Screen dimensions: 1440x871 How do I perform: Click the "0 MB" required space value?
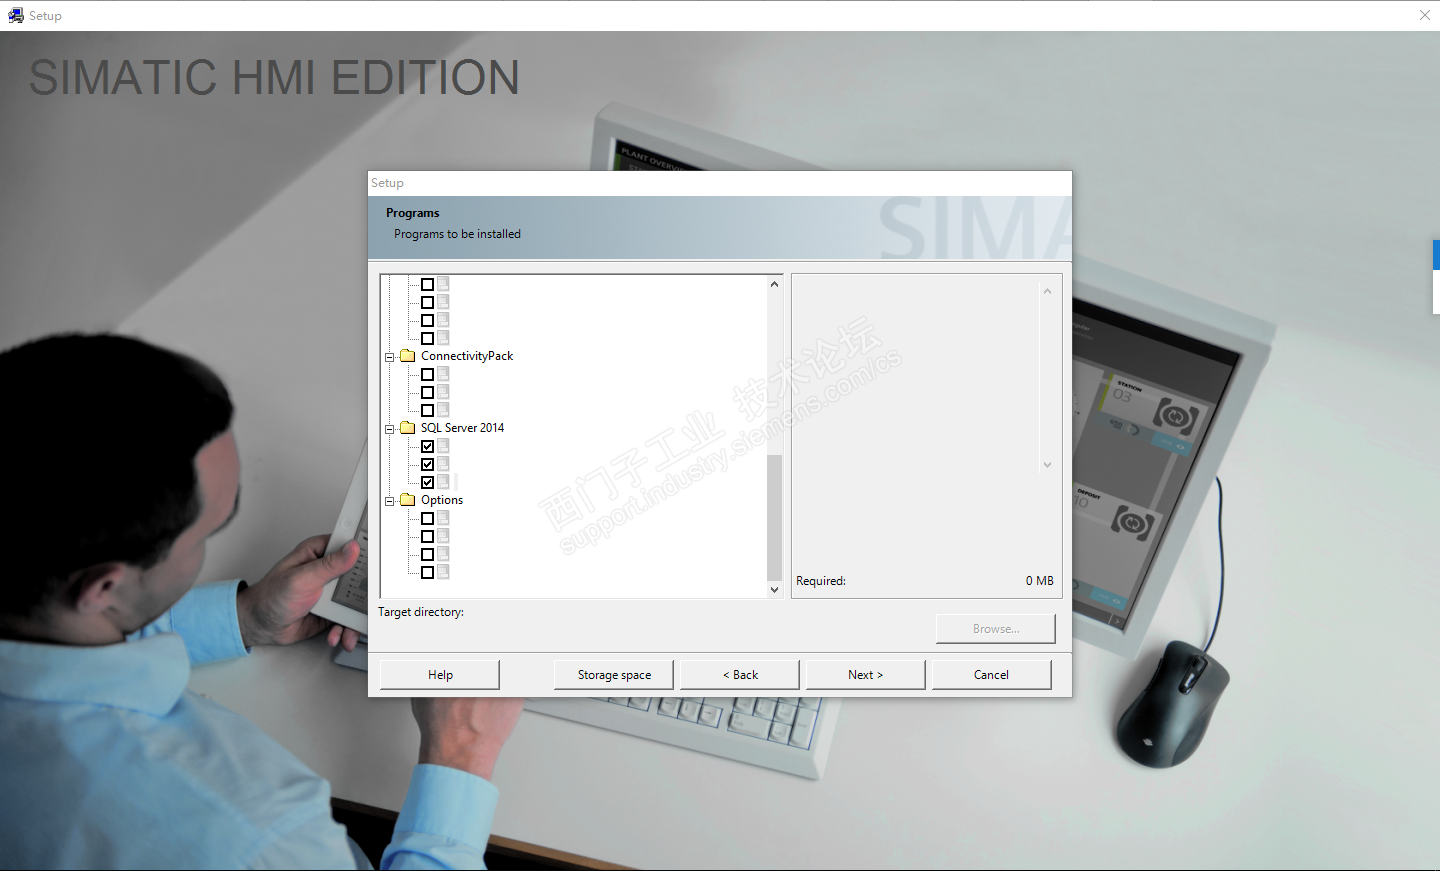click(x=1040, y=581)
